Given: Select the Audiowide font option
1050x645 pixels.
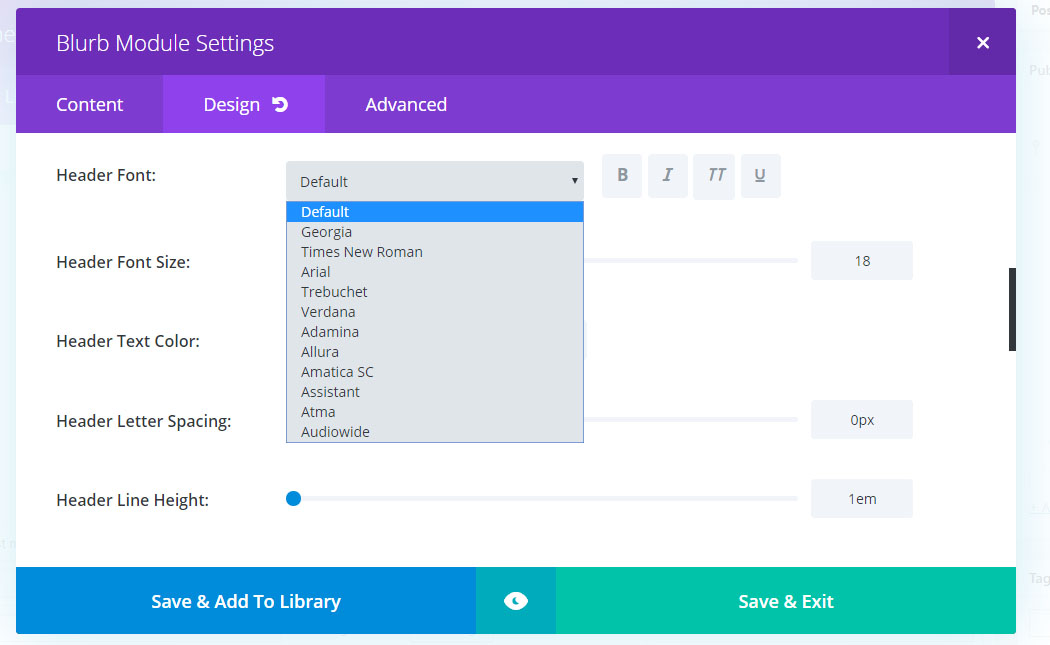Looking at the screenshot, I should point(335,432).
